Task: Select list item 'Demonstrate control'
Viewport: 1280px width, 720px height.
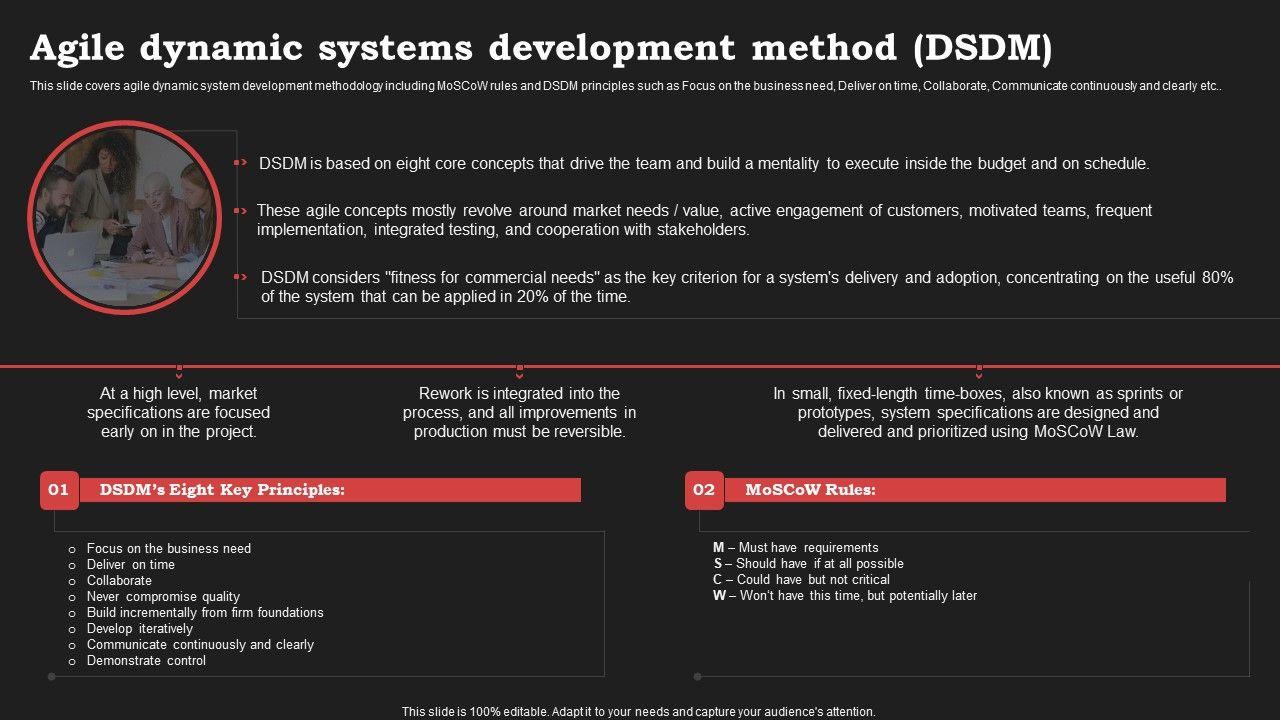Action: (x=146, y=661)
